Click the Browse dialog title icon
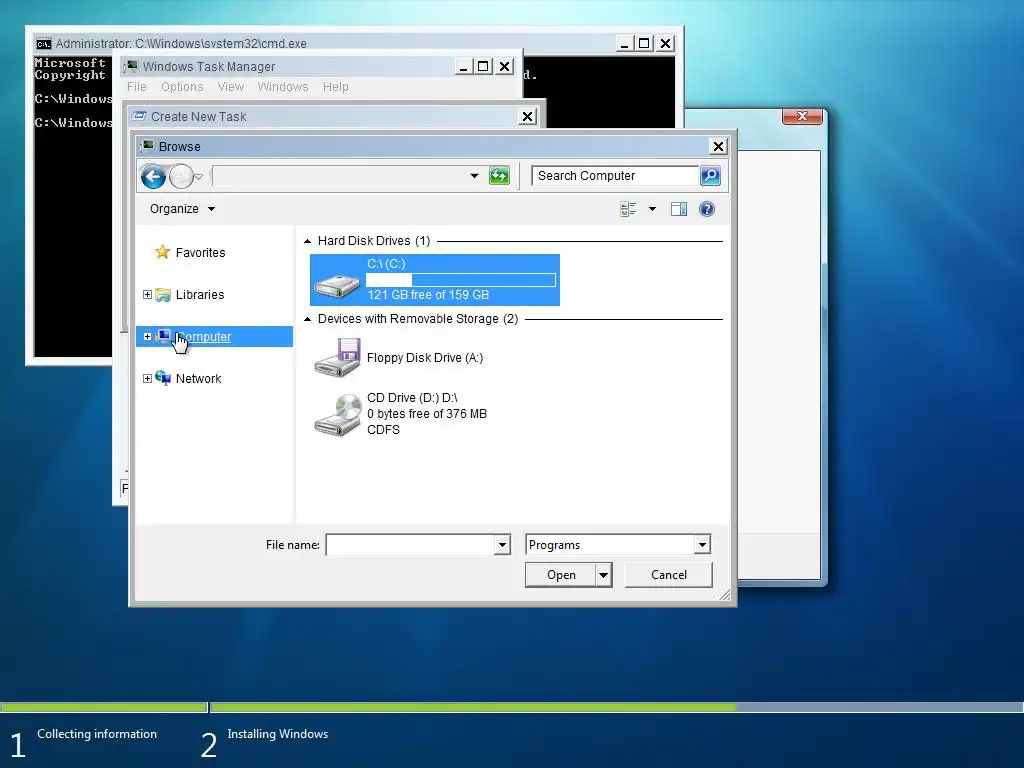This screenshot has width=1024, height=768. pyautogui.click(x=148, y=146)
